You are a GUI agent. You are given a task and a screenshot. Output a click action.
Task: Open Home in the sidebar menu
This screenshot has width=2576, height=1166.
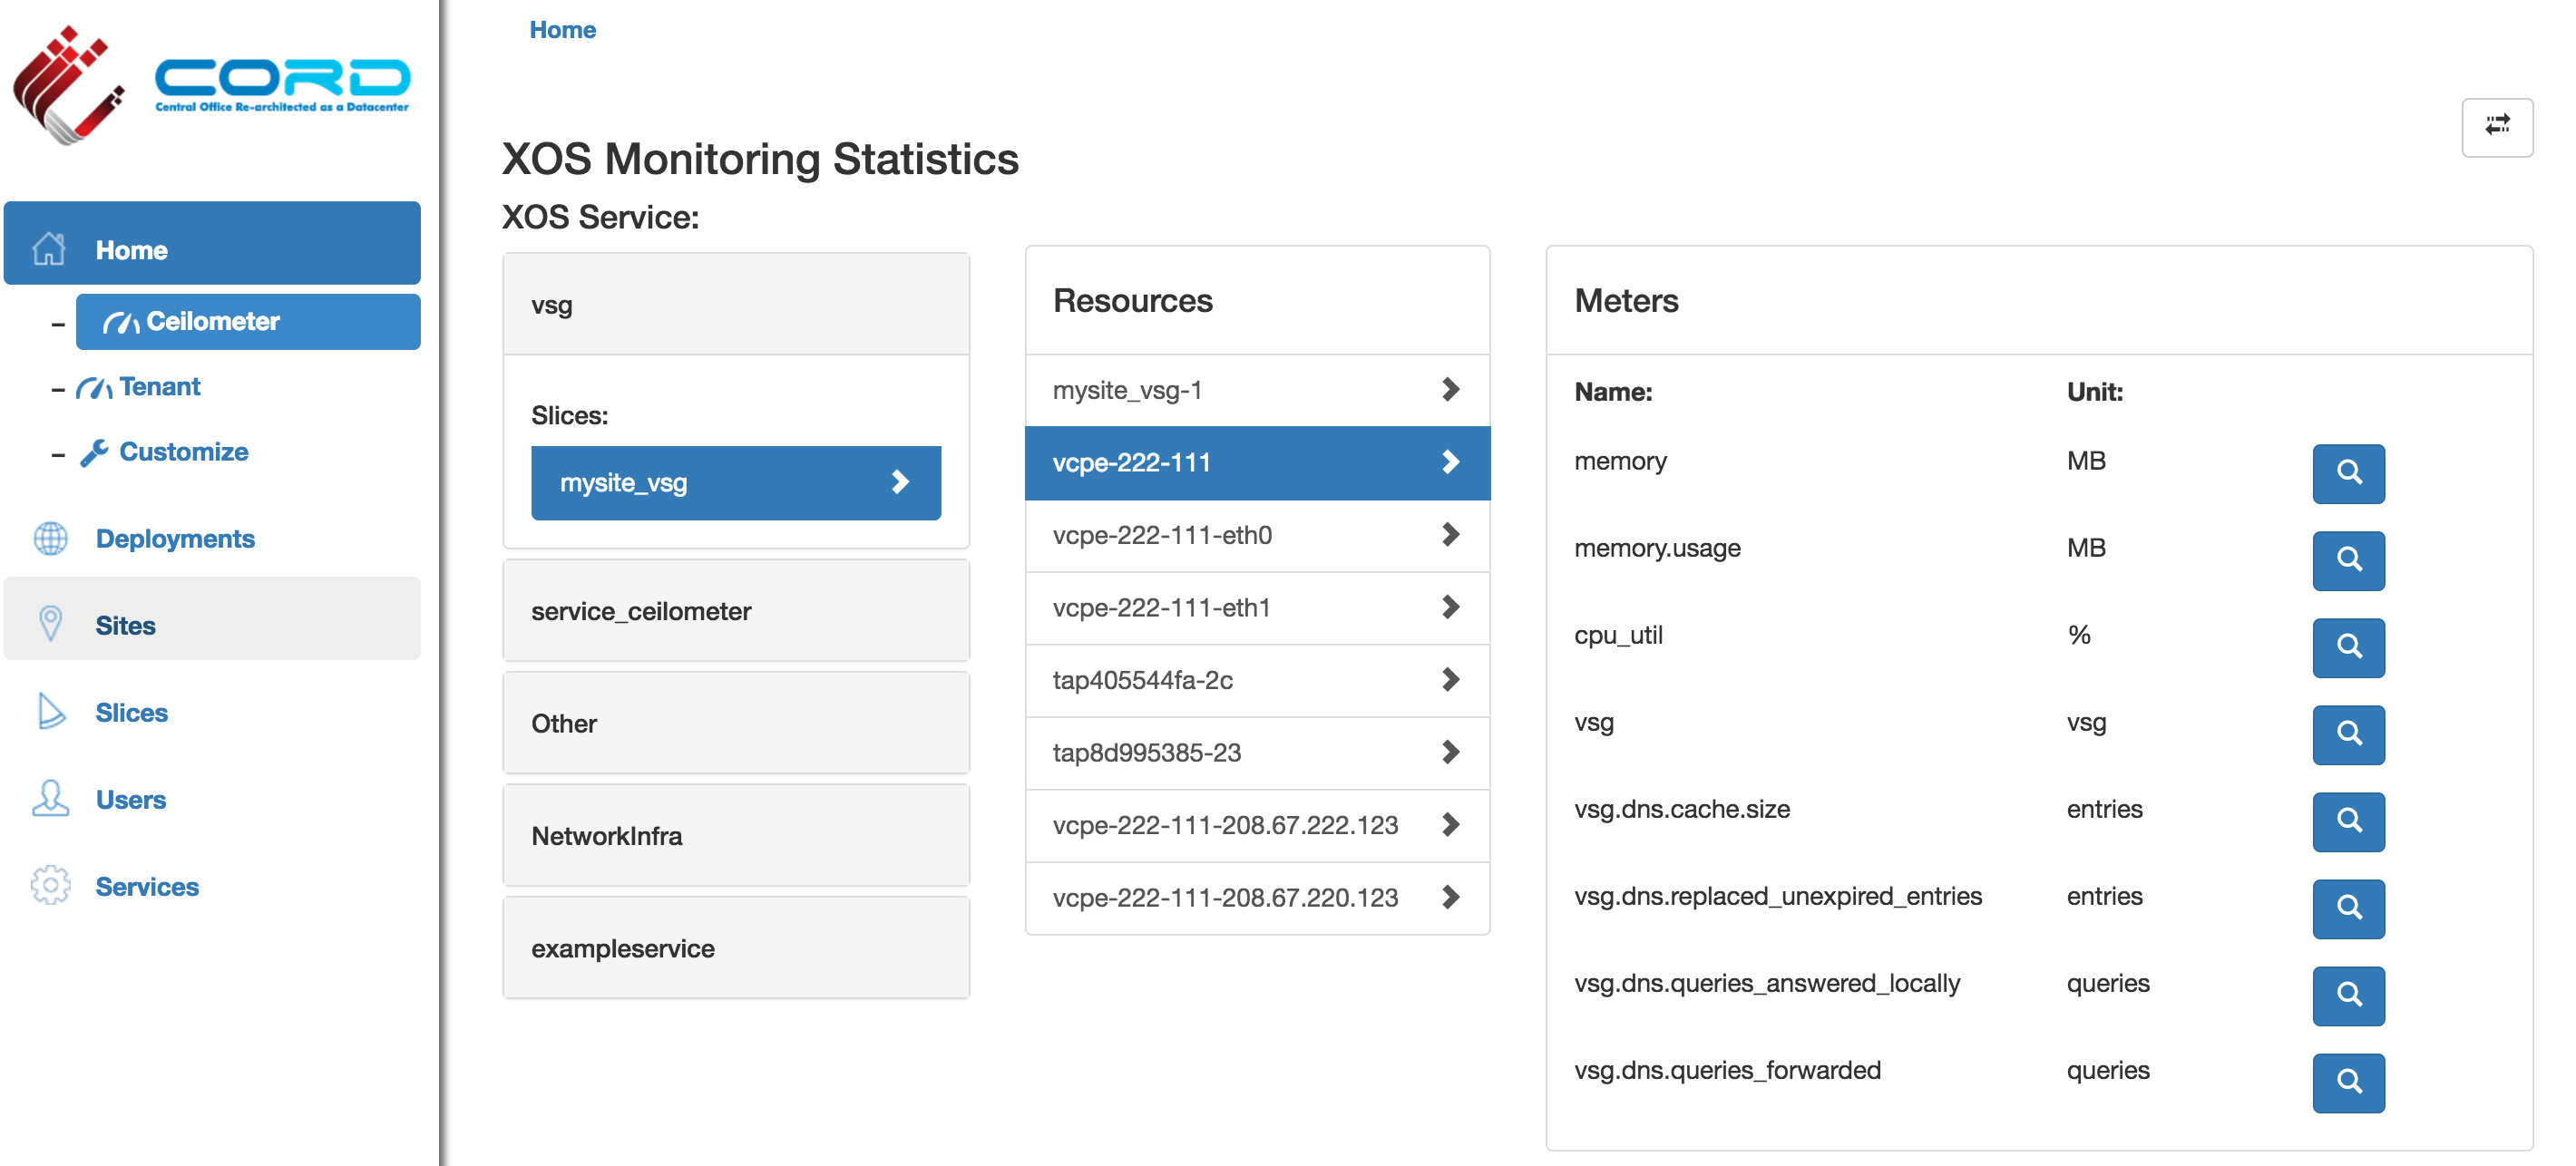pyautogui.click(x=212, y=243)
